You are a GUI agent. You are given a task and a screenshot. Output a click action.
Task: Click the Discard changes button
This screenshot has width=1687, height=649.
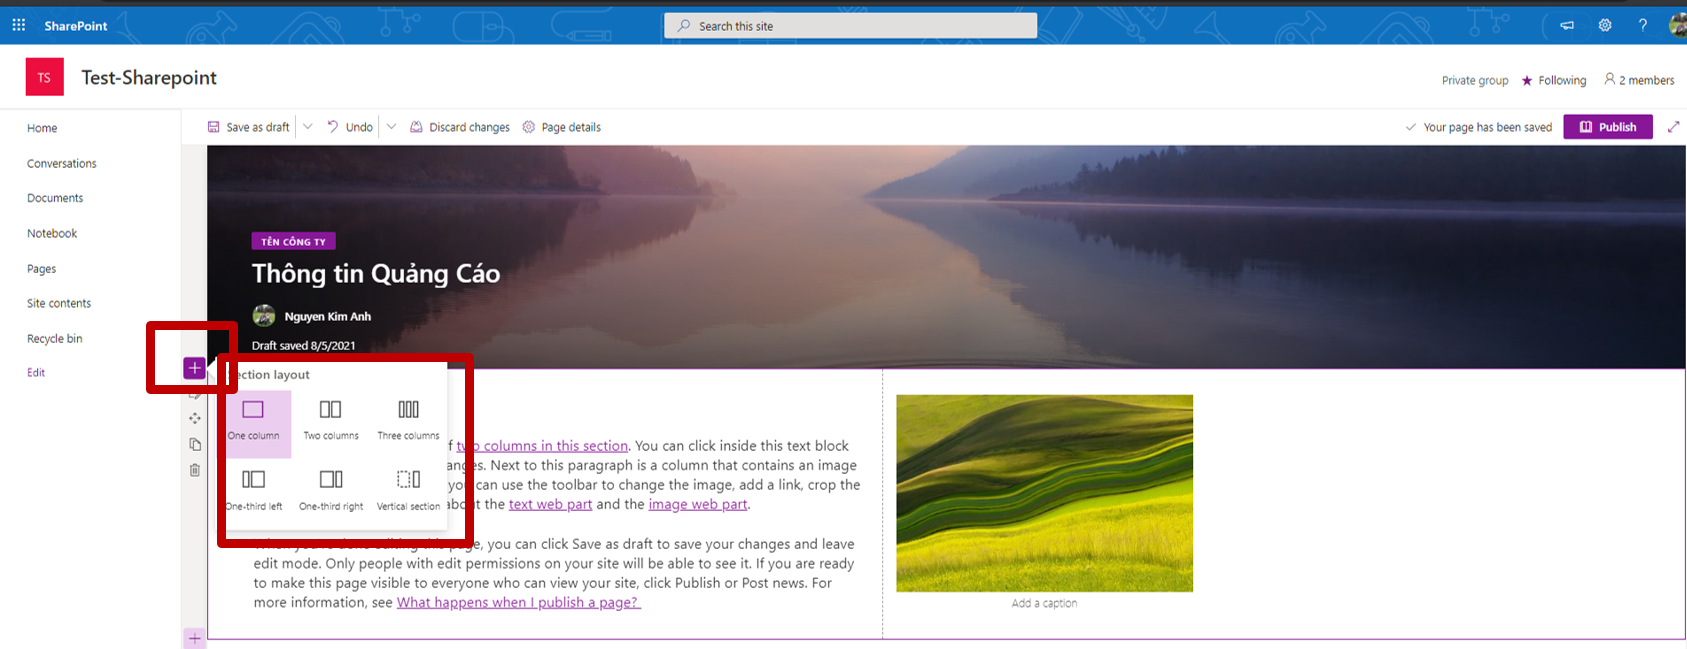click(460, 127)
